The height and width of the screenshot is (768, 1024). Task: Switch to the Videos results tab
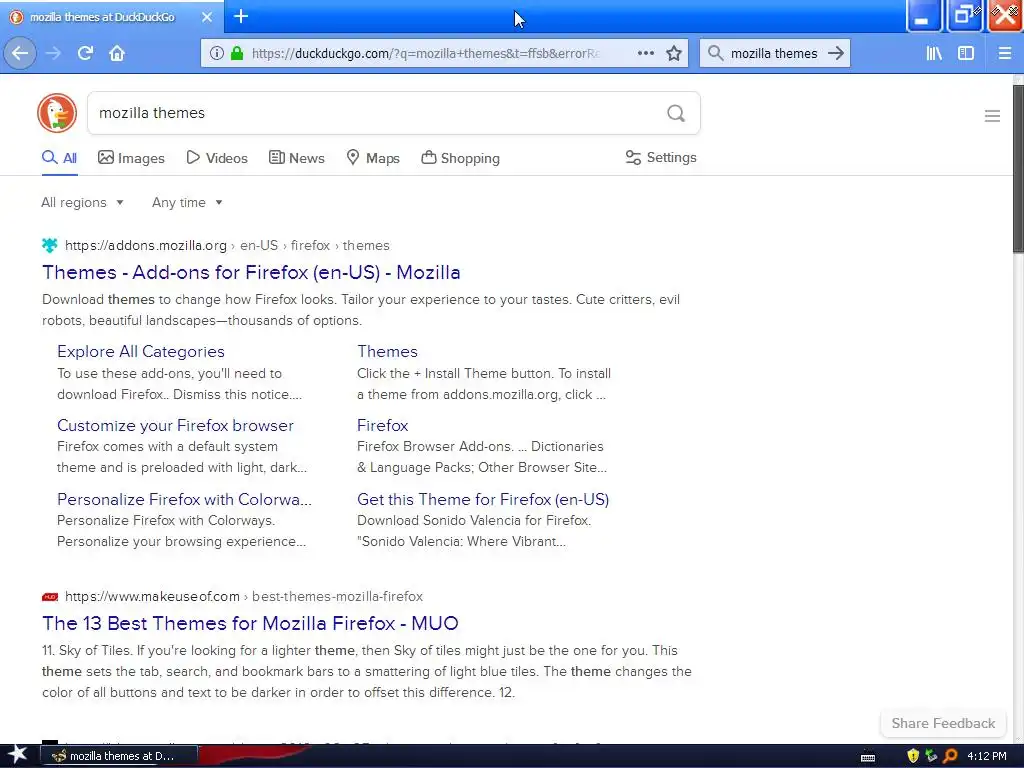217,158
